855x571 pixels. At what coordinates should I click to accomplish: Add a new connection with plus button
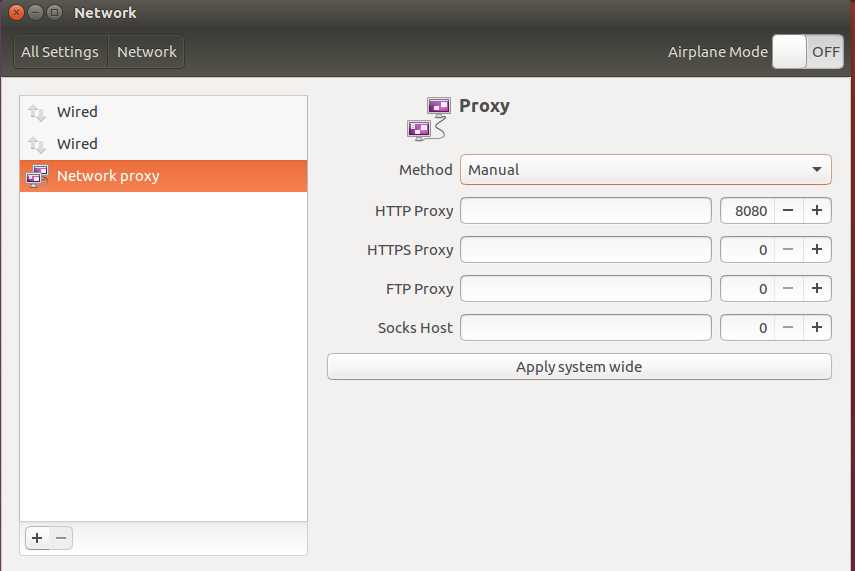[37, 538]
